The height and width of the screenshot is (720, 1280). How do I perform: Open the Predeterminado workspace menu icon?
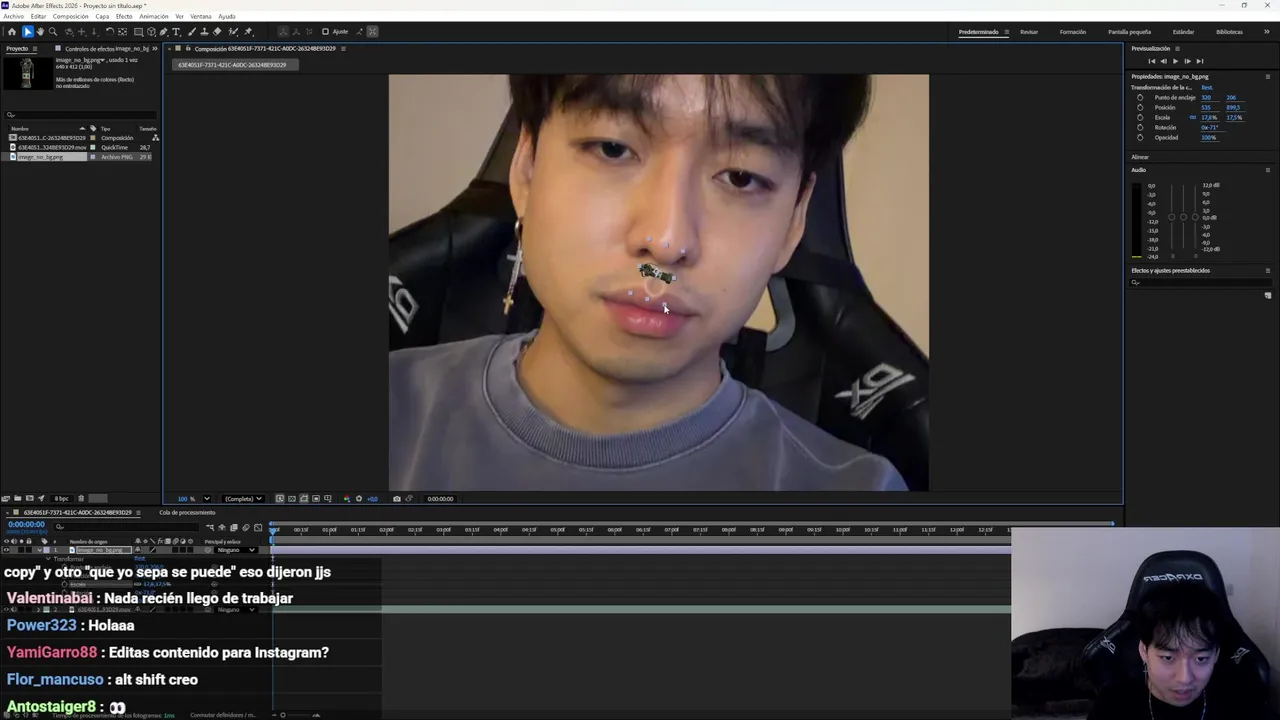(x=1006, y=32)
